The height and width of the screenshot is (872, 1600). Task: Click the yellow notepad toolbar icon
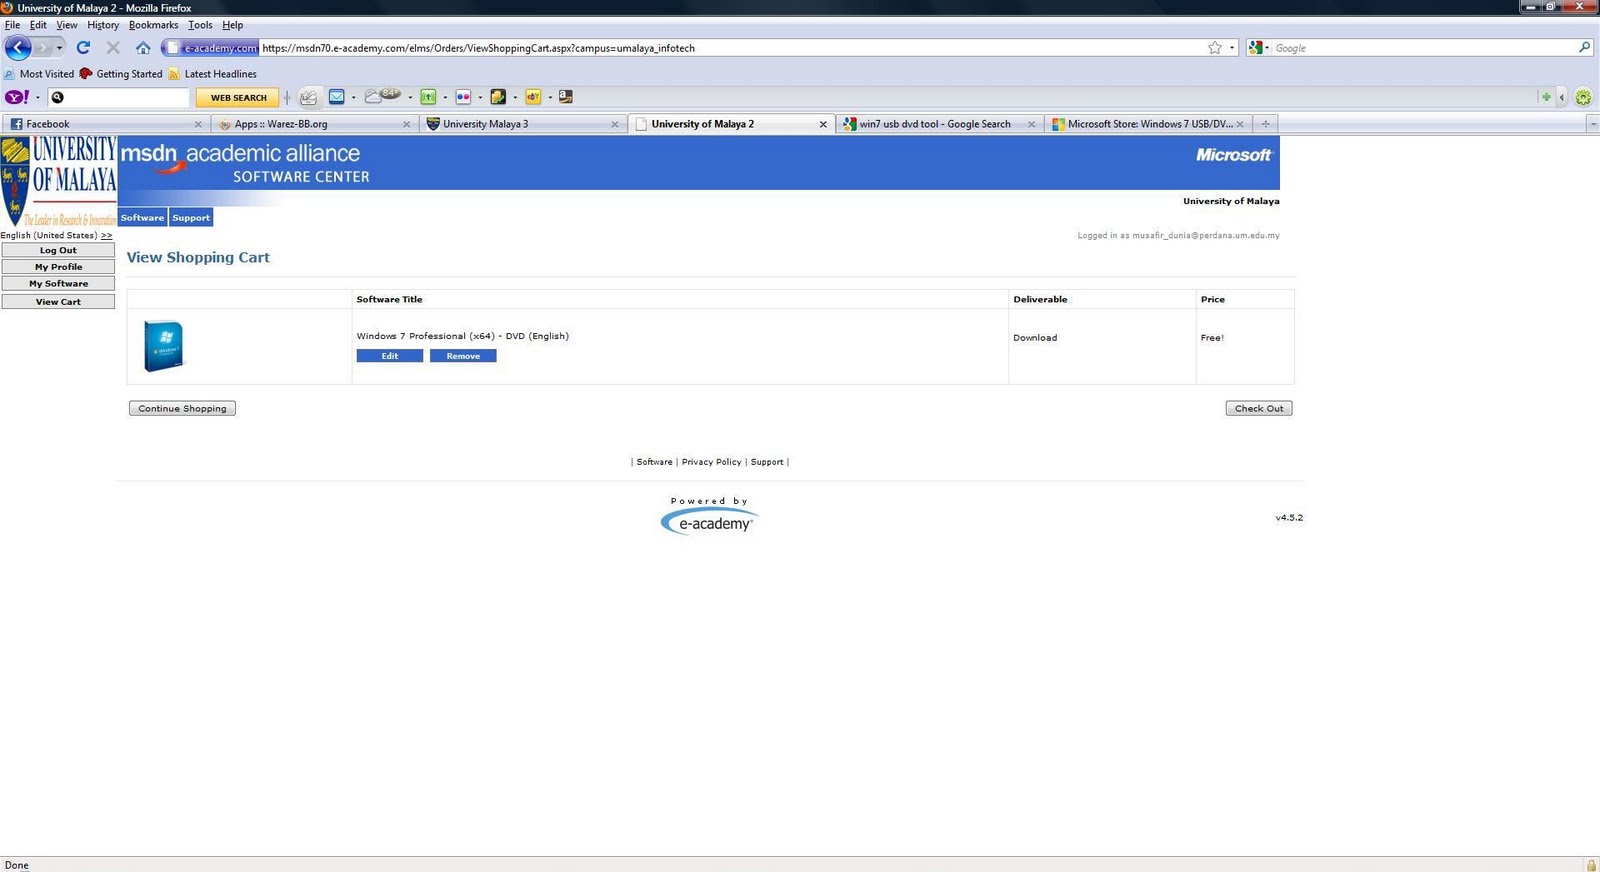click(498, 97)
